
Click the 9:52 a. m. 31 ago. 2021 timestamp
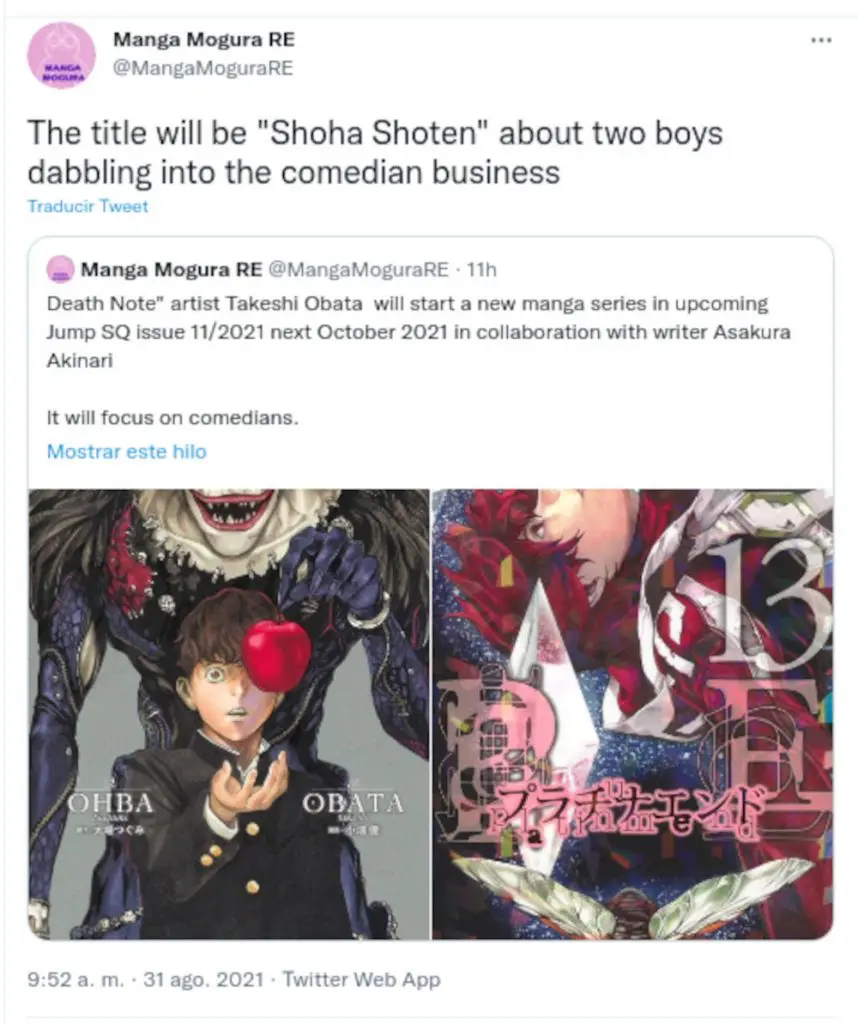(146, 980)
